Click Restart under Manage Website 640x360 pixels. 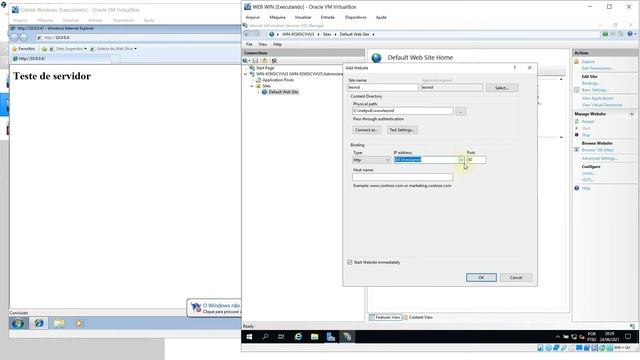[x=588, y=122]
